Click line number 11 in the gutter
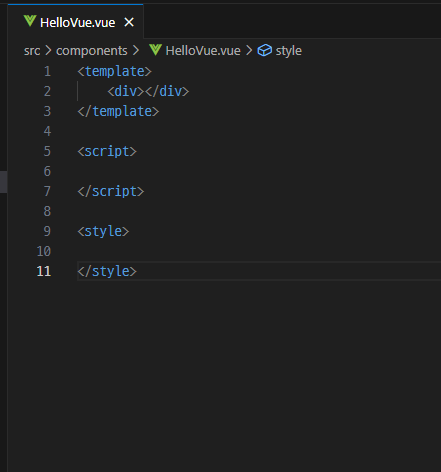Screen dimensions: 441x472 [x=44, y=271]
